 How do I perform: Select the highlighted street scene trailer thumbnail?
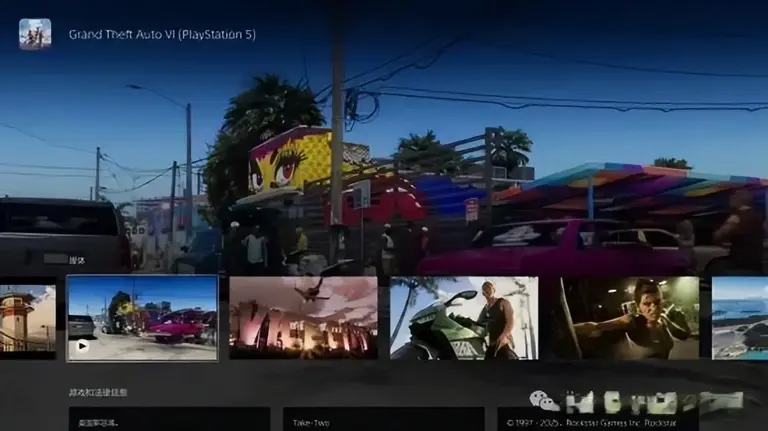(142, 318)
